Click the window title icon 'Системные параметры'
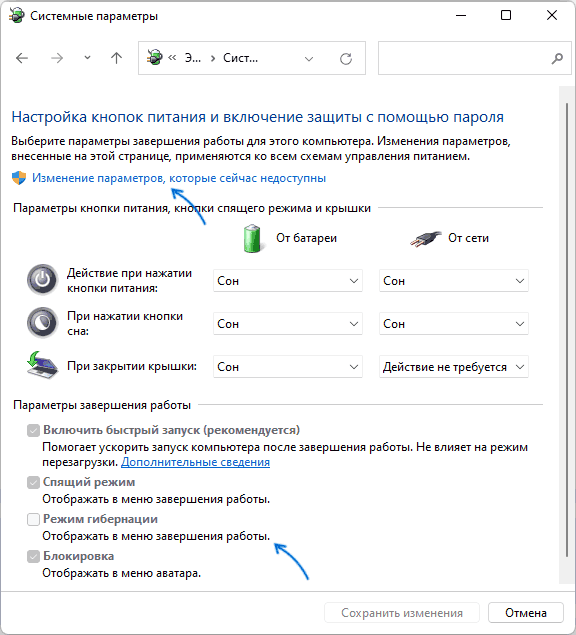This screenshot has height=635, width=576. [16, 16]
